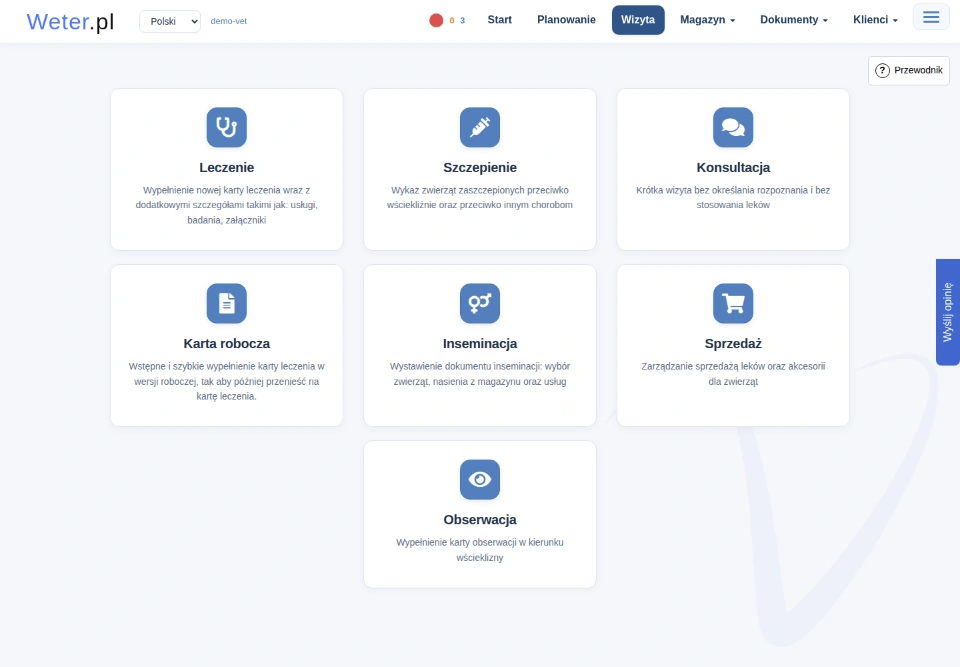Expand the Klienci dropdown menu
The image size is (960, 667).
pyautogui.click(x=876, y=20)
